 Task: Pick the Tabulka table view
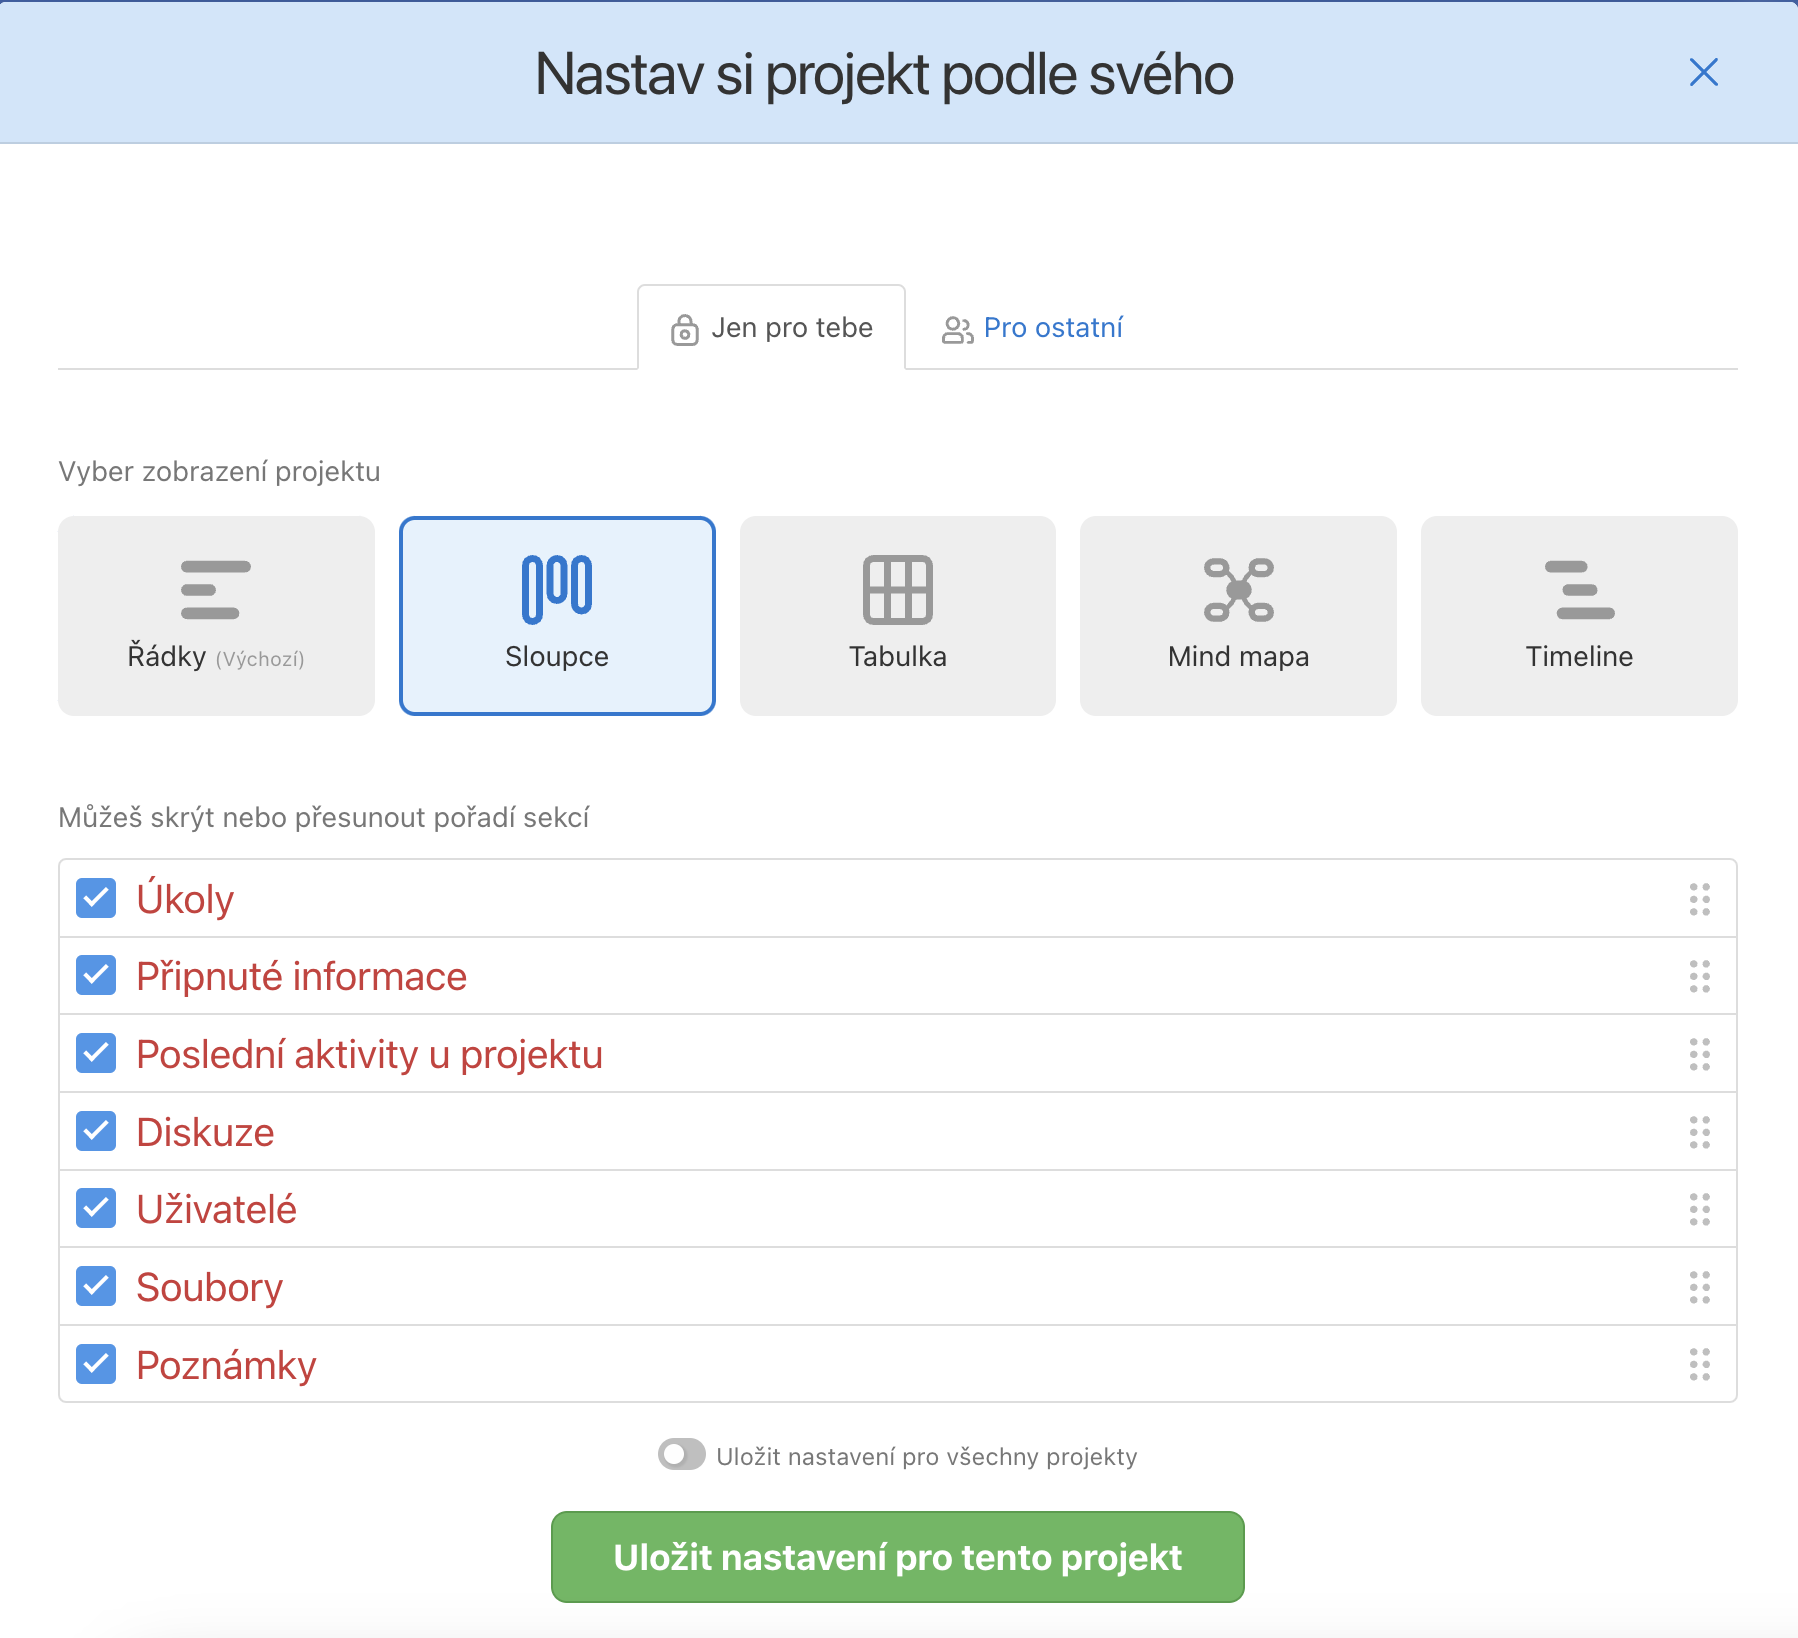[x=898, y=615]
